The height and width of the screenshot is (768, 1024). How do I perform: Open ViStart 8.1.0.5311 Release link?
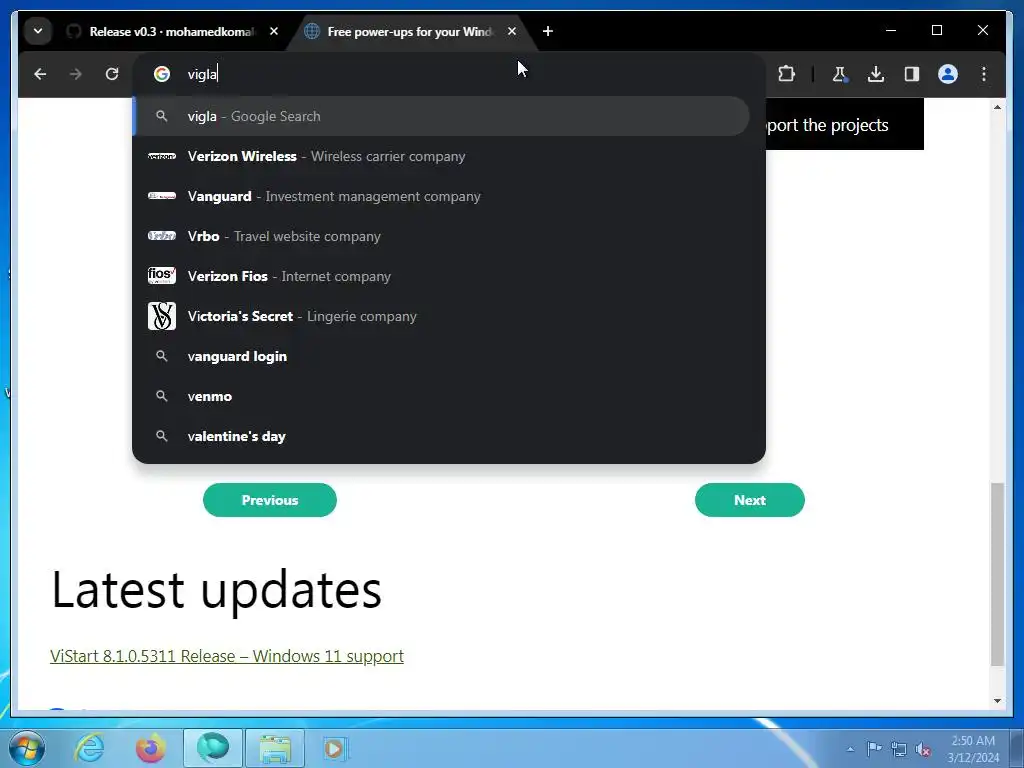227,656
